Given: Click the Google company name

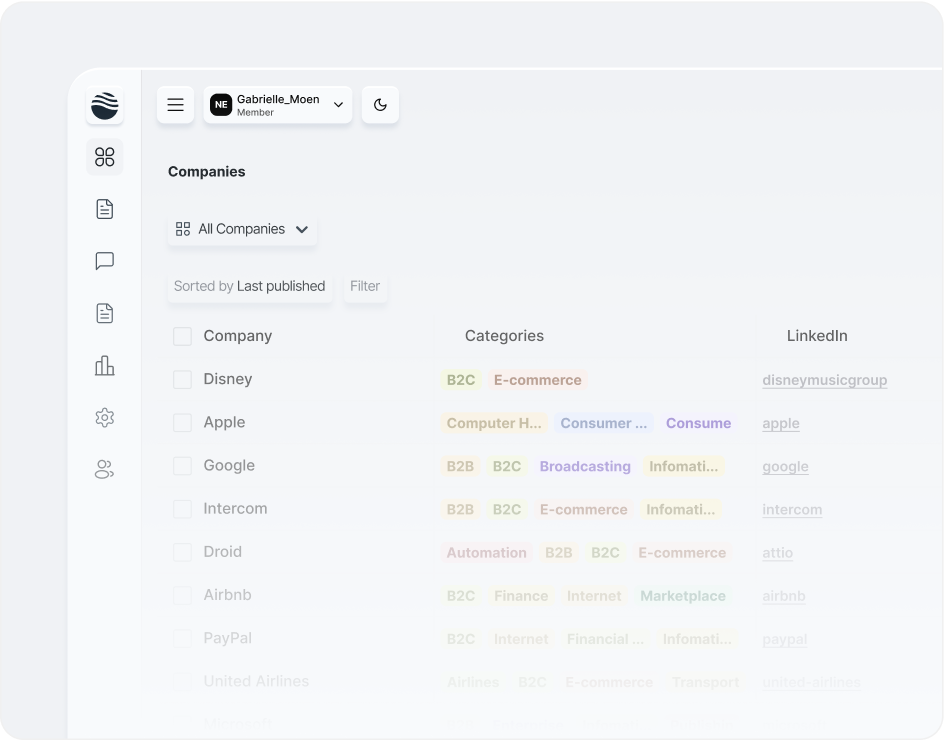Looking at the screenshot, I should [x=229, y=465].
